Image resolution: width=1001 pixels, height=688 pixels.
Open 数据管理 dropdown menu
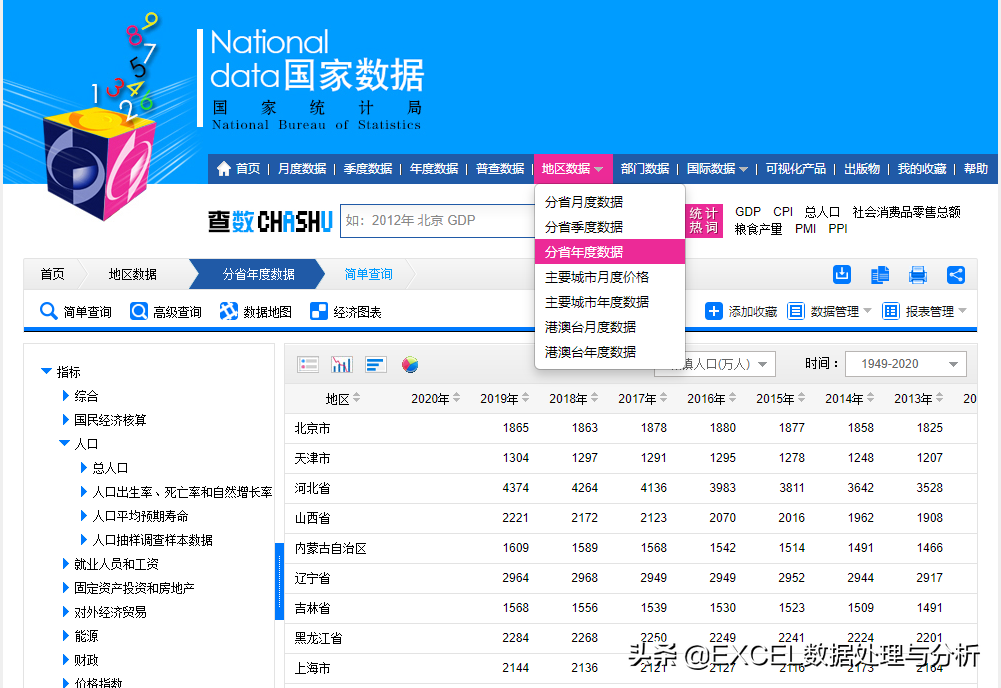[829, 311]
